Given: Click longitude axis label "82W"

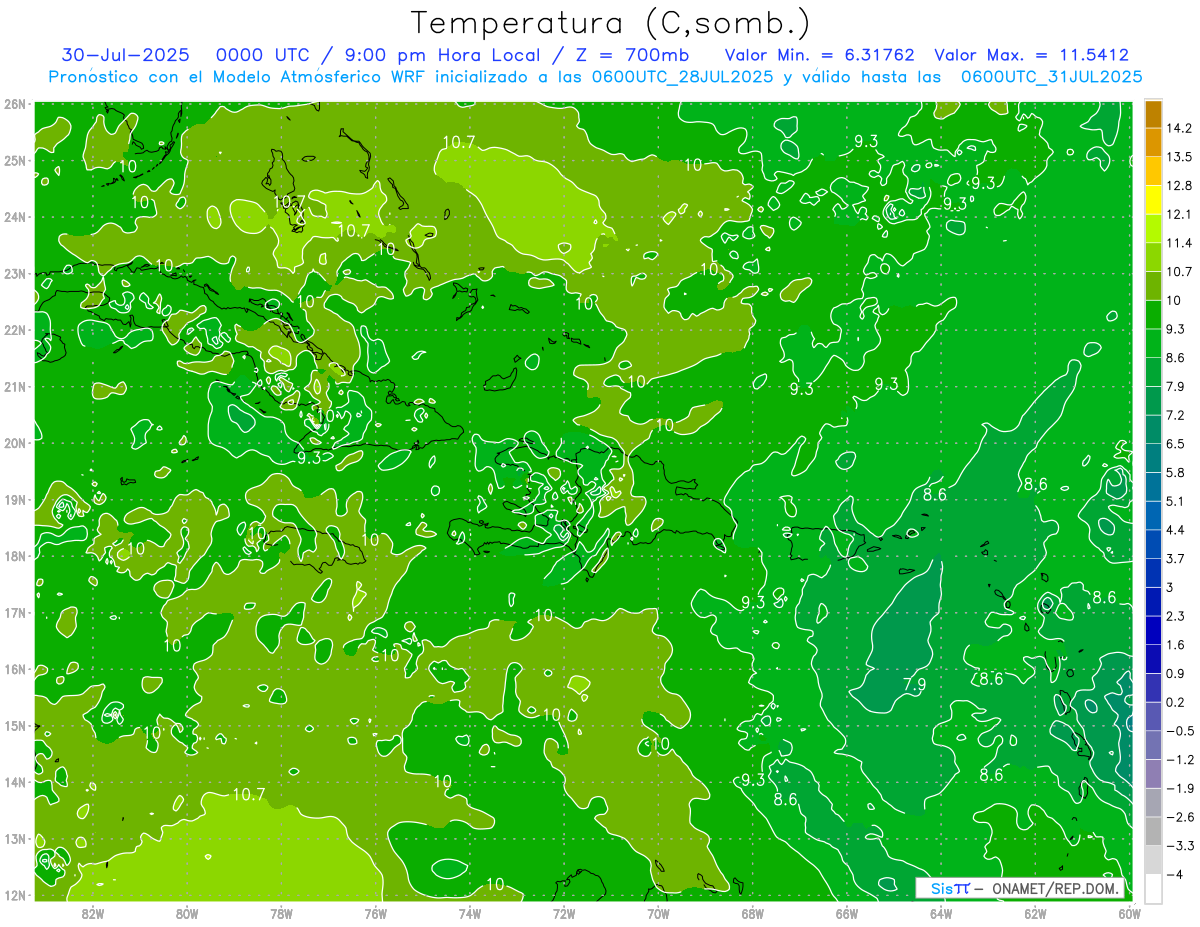Looking at the screenshot, I should click(x=93, y=913).
